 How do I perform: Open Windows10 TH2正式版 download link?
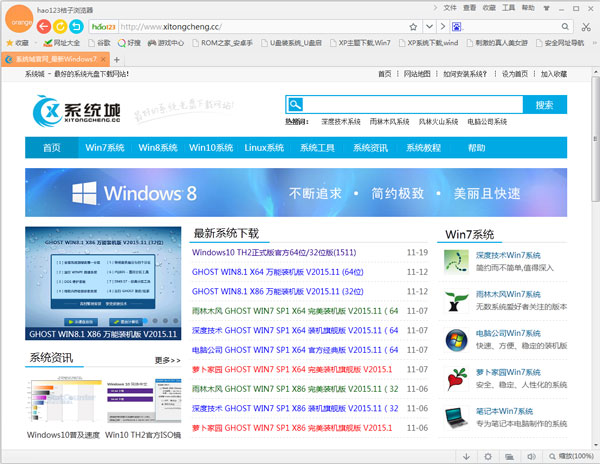pos(274,252)
